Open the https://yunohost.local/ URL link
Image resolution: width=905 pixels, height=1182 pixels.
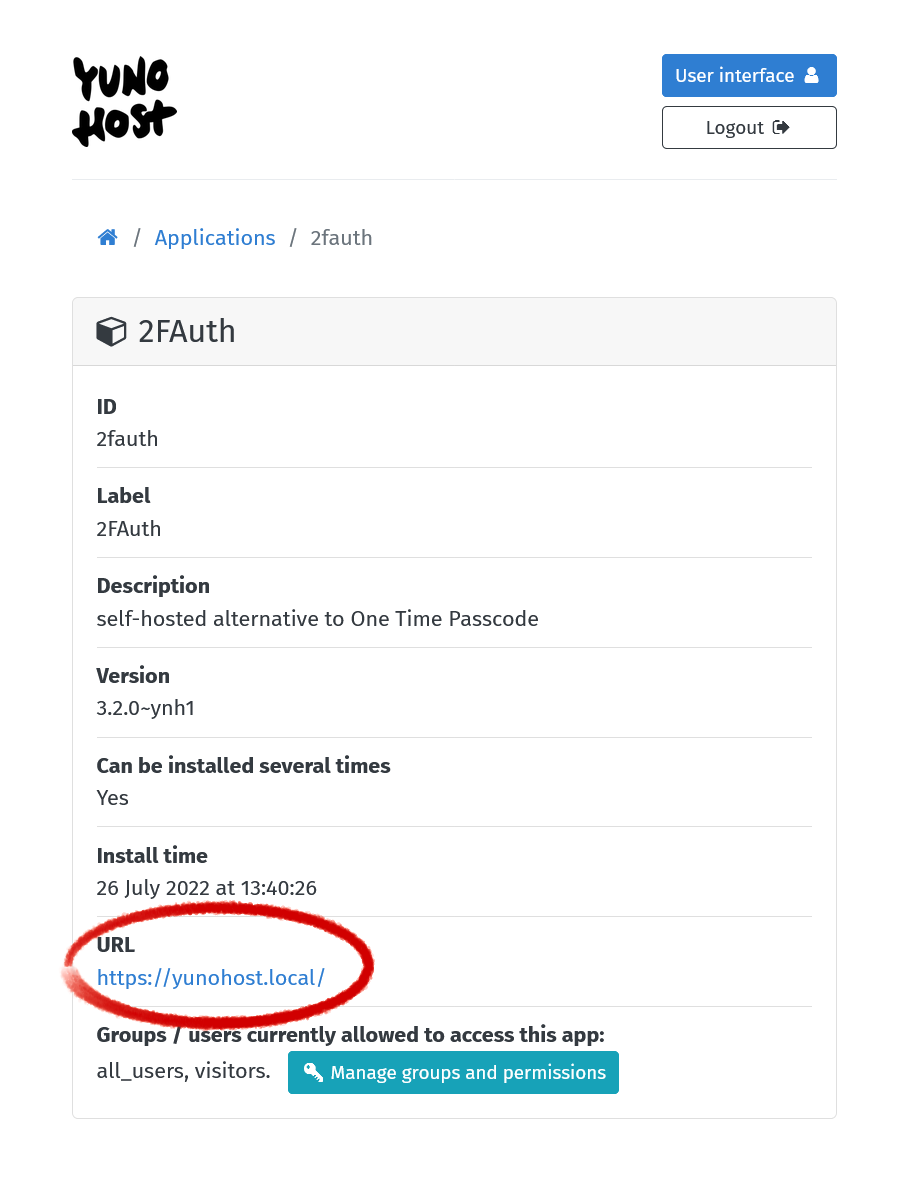pyautogui.click(x=211, y=978)
